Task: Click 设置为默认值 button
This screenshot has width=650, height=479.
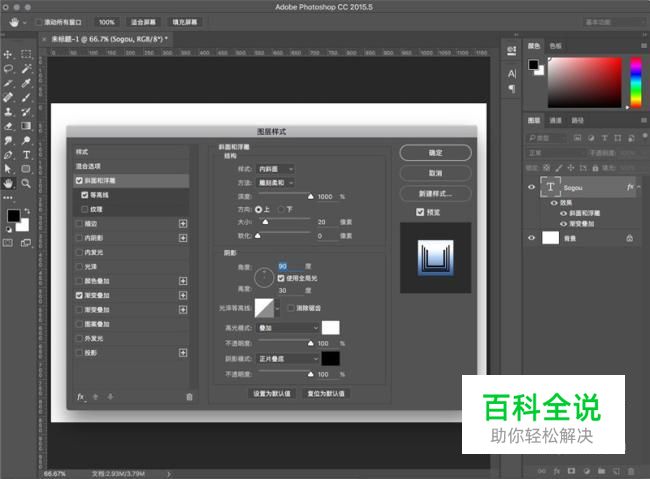Action: click(x=272, y=393)
